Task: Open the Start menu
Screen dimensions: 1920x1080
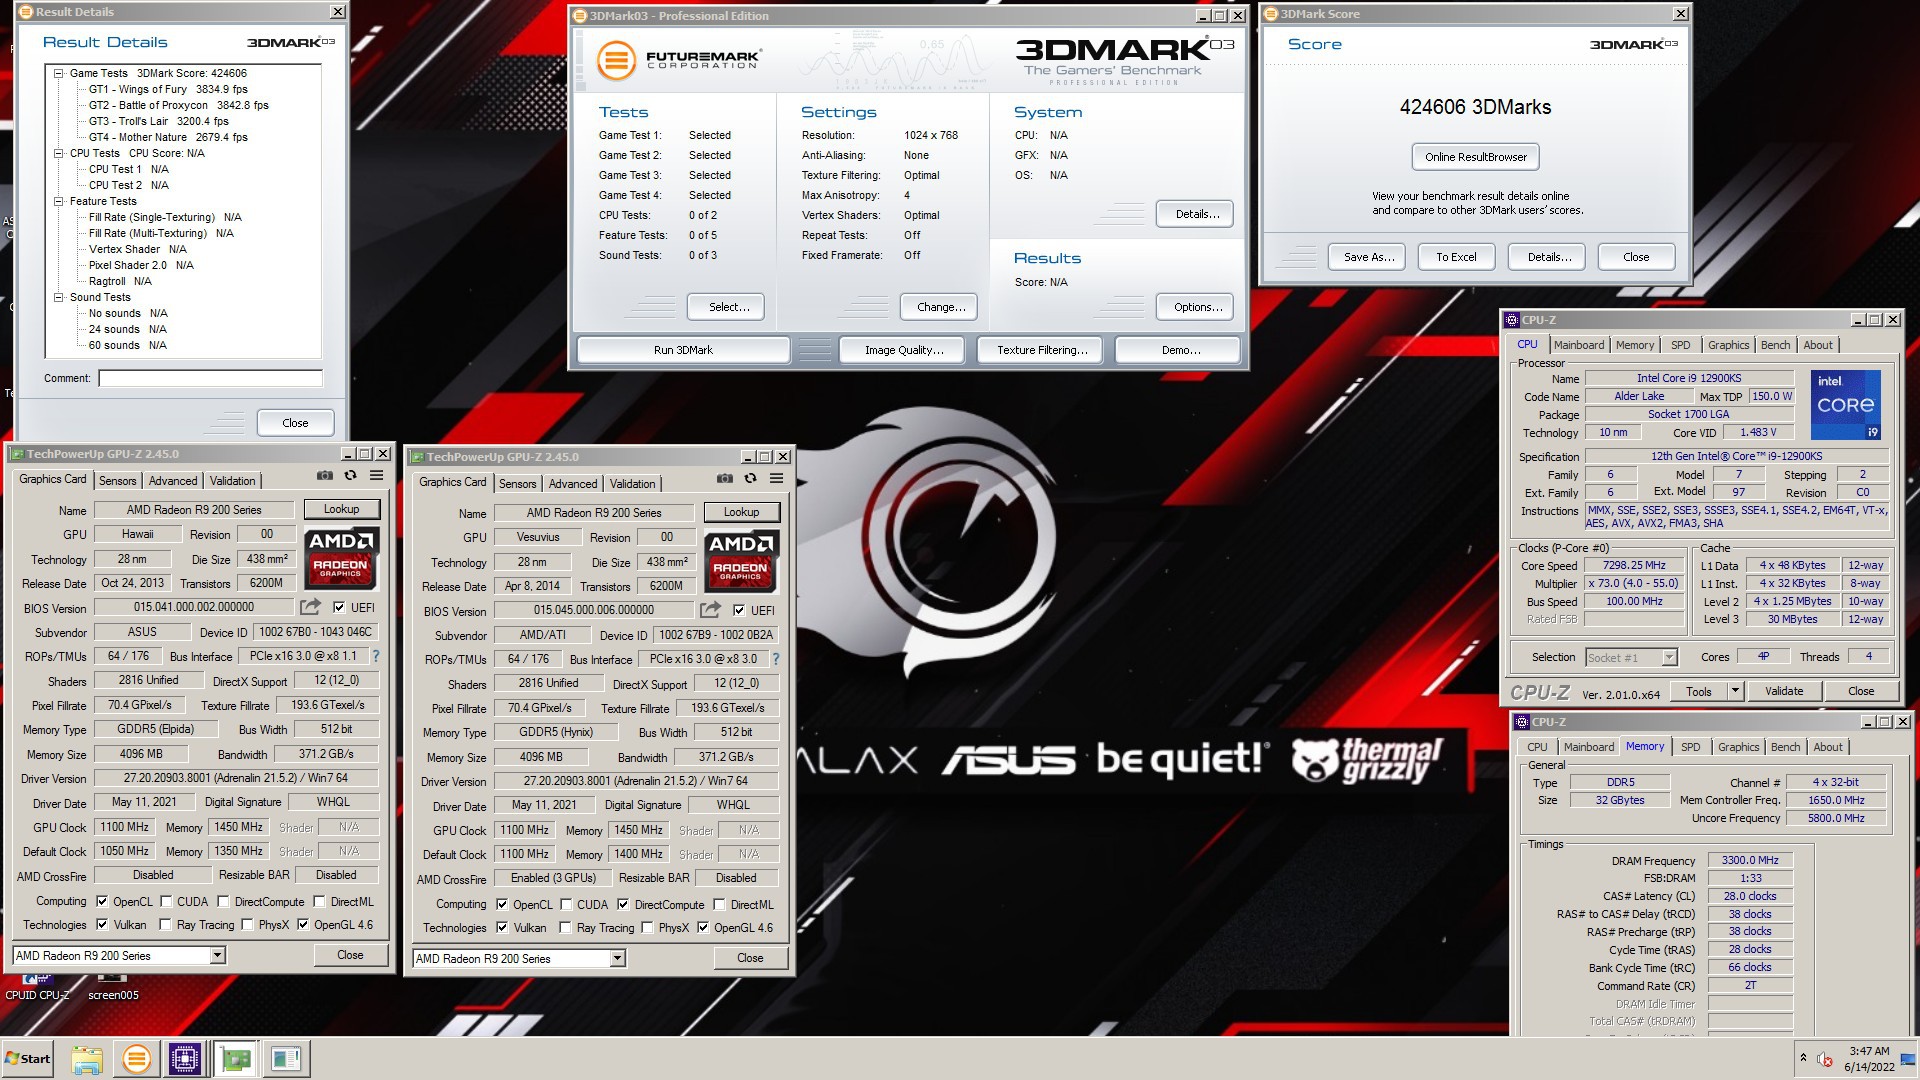Action: (x=28, y=1059)
